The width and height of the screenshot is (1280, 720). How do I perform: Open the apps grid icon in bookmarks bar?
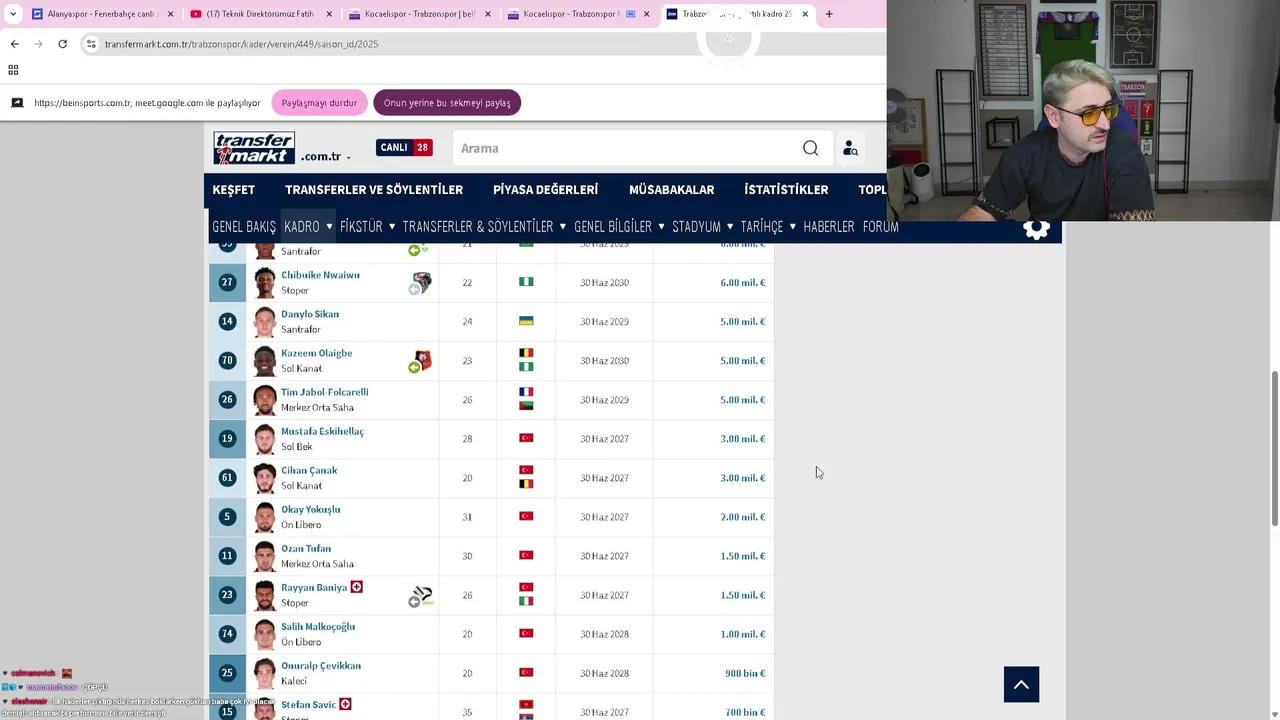(x=13, y=70)
